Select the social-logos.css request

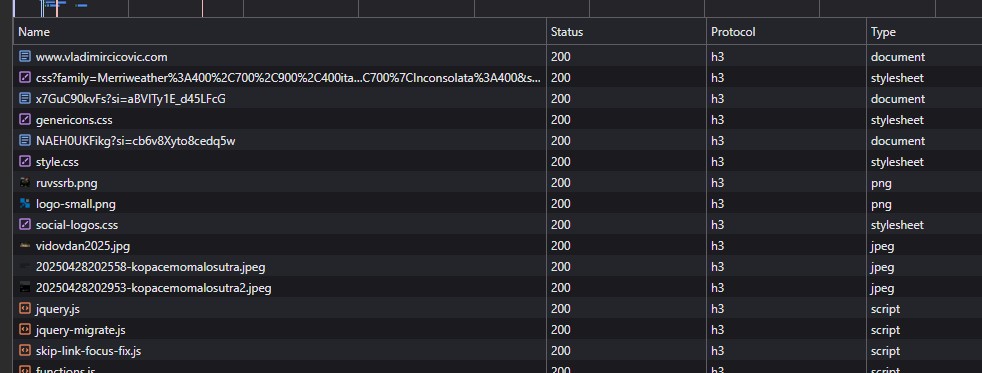pos(77,225)
